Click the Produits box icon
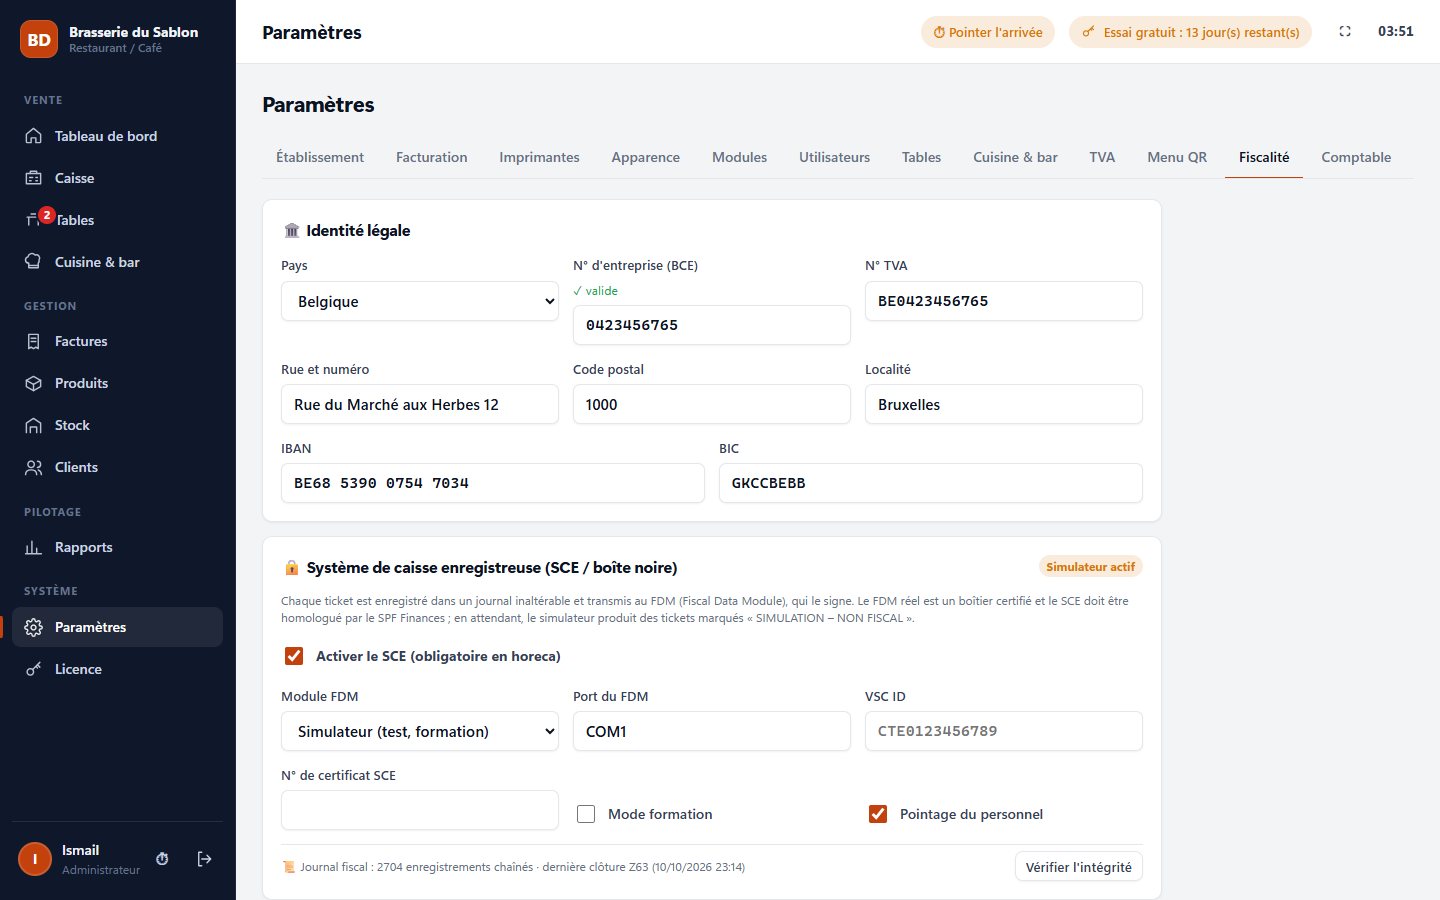The width and height of the screenshot is (1440, 900). [33, 383]
